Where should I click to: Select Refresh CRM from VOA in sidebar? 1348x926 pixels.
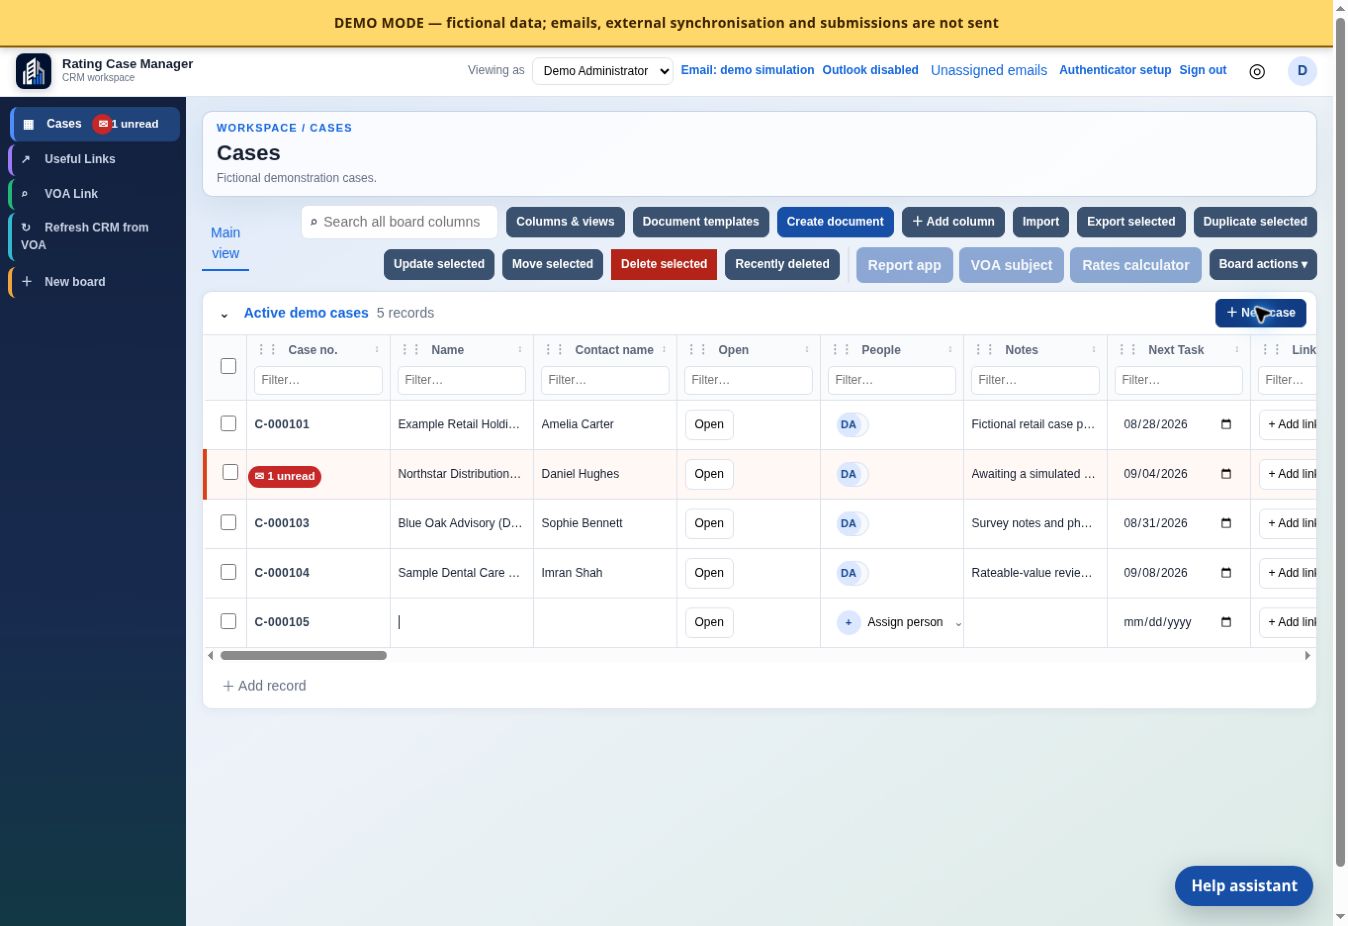[96, 236]
